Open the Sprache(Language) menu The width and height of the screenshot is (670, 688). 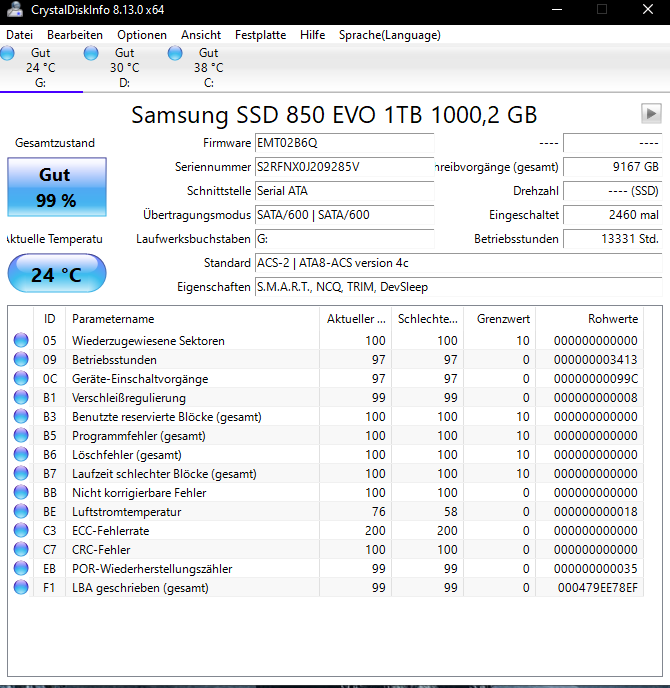click(x=390, y=35)
